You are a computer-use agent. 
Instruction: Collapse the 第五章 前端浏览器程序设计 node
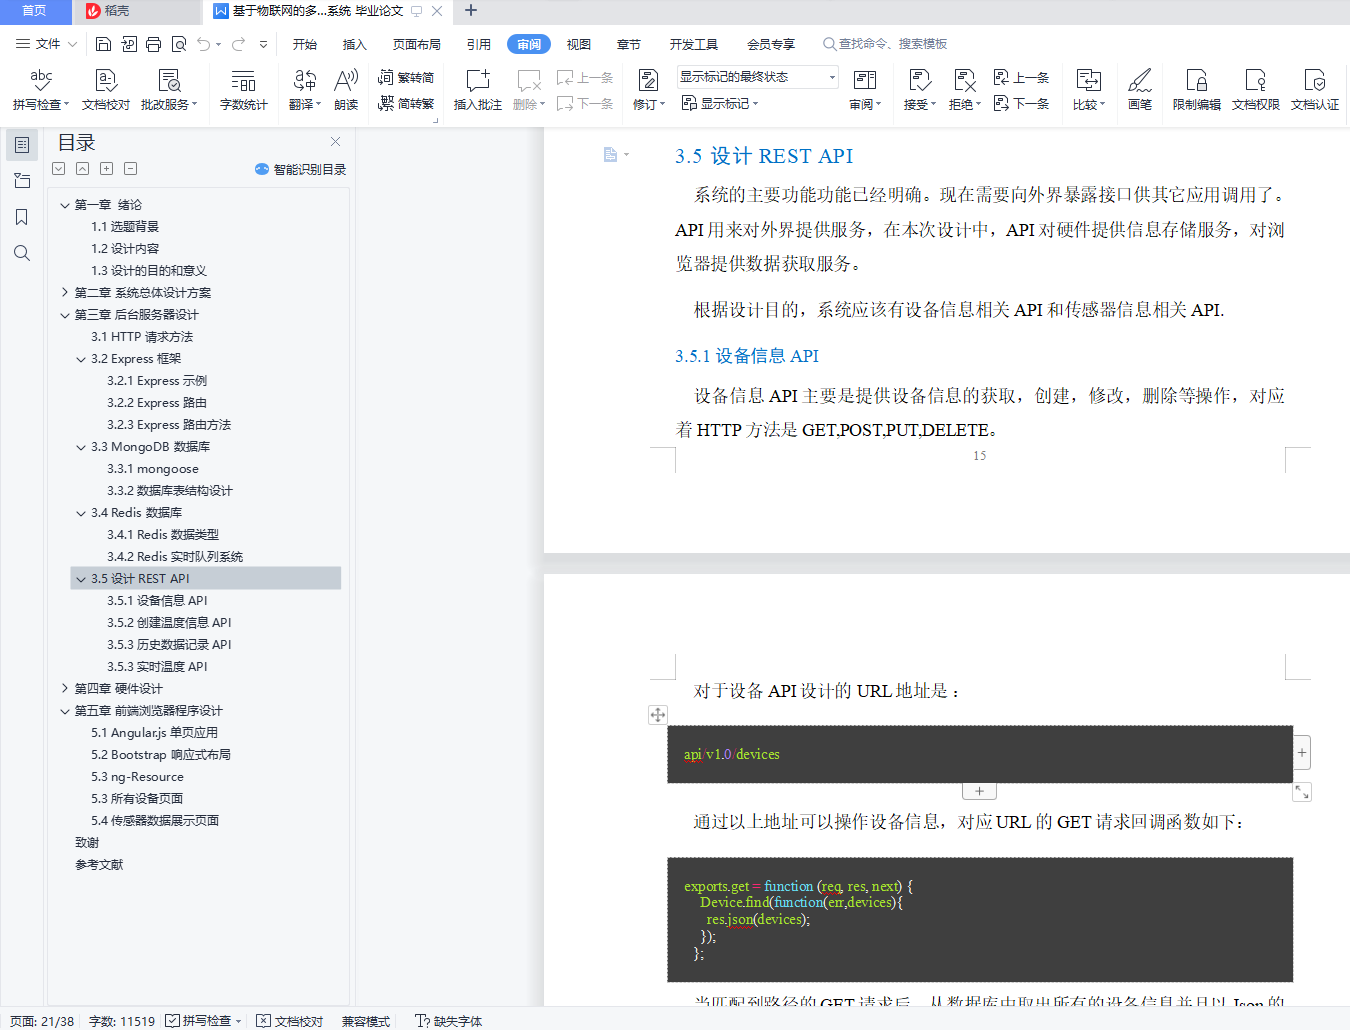click(x=65, y=711)
